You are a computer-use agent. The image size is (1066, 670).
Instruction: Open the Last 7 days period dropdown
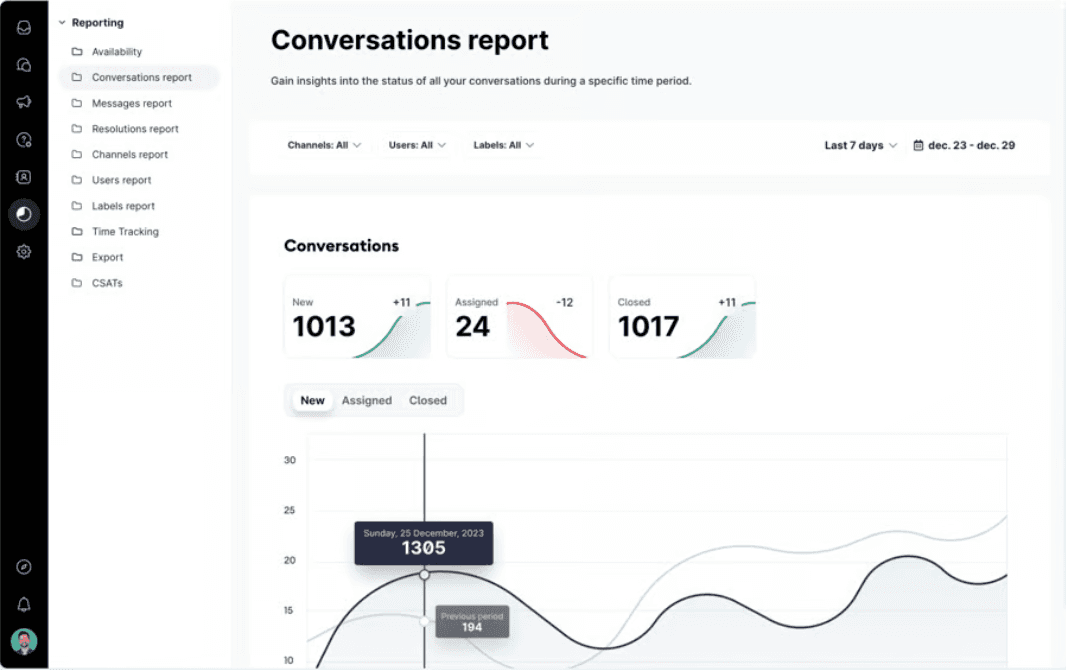[x=860, y=145]
